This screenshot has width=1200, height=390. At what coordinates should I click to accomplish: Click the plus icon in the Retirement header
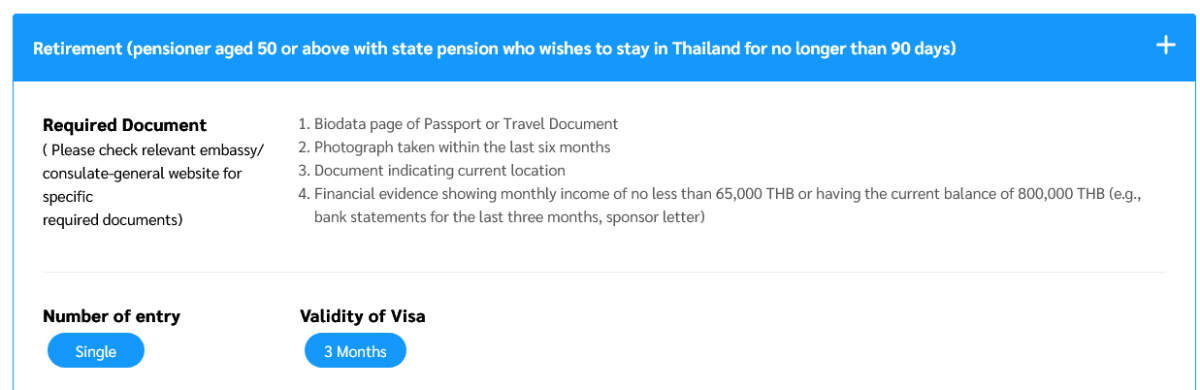1165,46
